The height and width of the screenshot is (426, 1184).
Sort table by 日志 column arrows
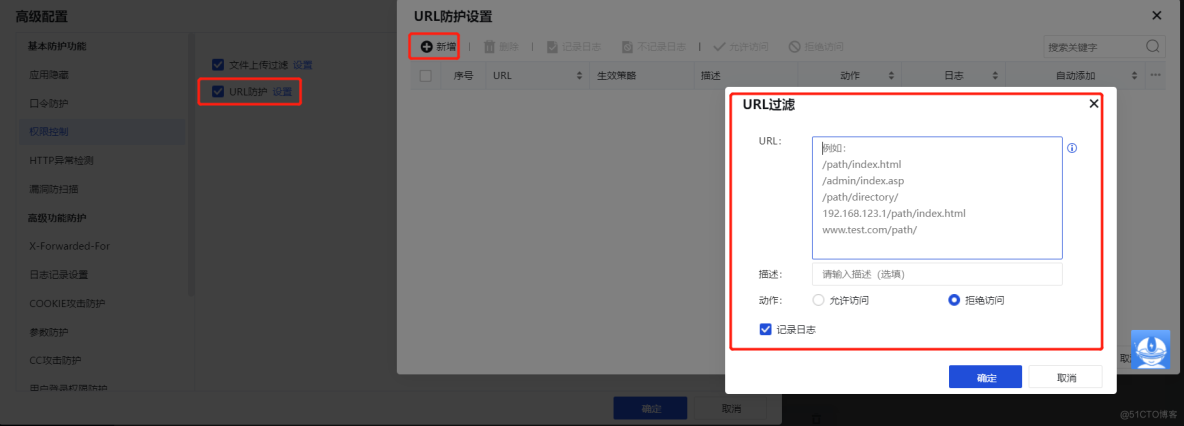[995, 76]
